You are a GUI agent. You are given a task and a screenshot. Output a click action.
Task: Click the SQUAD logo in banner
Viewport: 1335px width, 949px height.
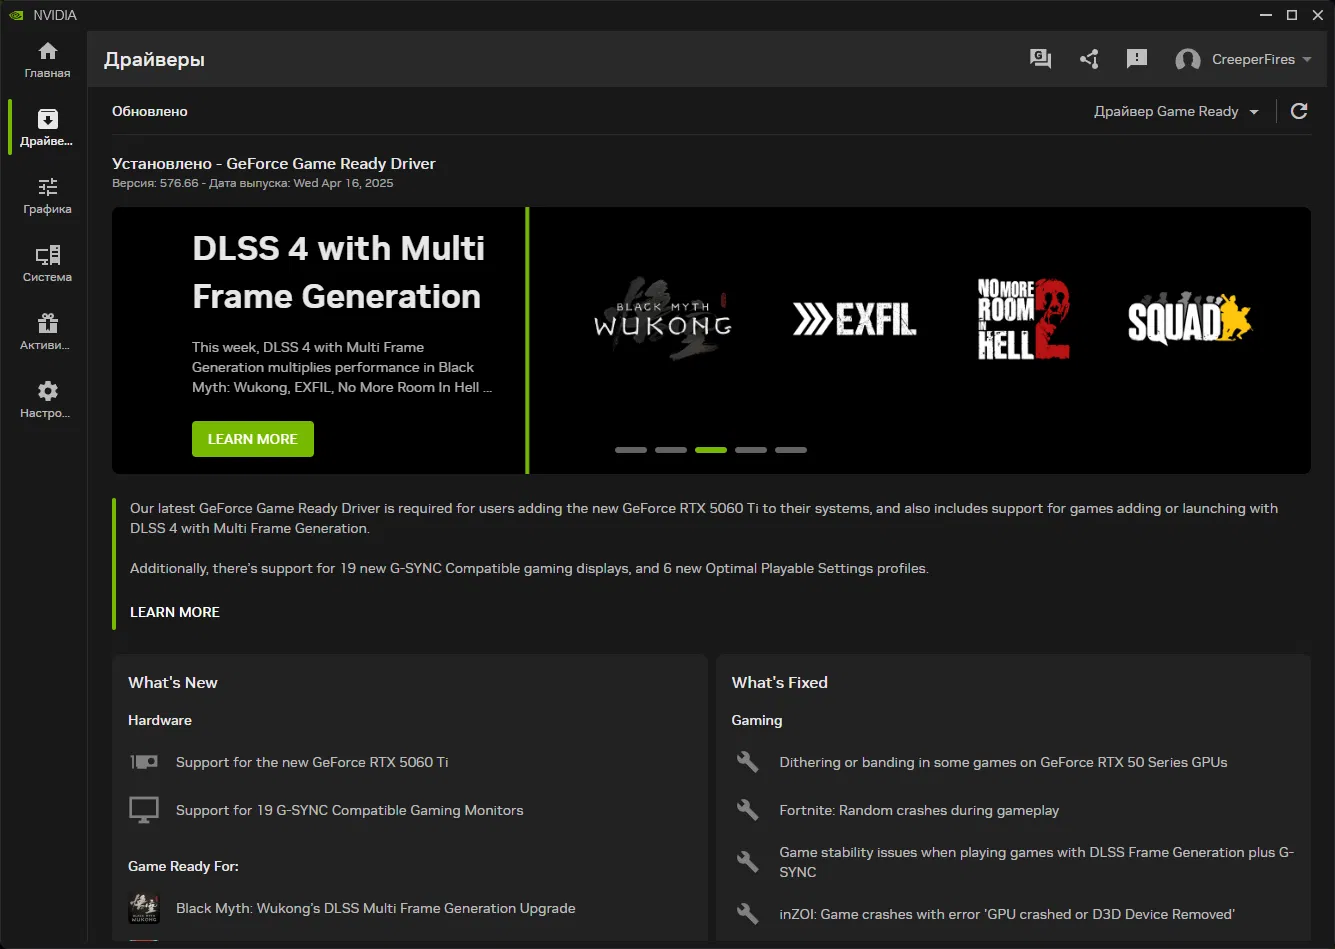click(x=1190, y=320)
